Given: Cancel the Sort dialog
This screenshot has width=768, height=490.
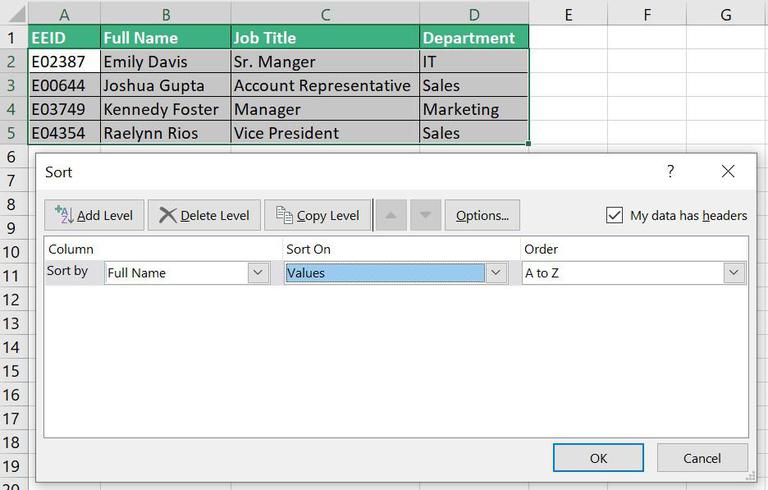Looking at the screenshot, I should point(702,458).
